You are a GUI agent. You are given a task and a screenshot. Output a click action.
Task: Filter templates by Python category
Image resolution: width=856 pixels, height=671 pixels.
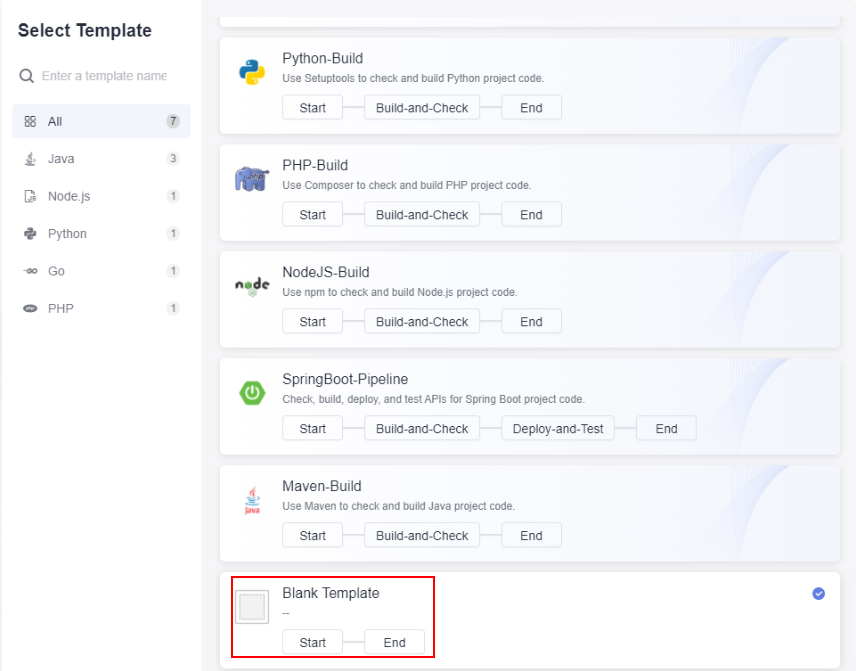coord(102,234)
